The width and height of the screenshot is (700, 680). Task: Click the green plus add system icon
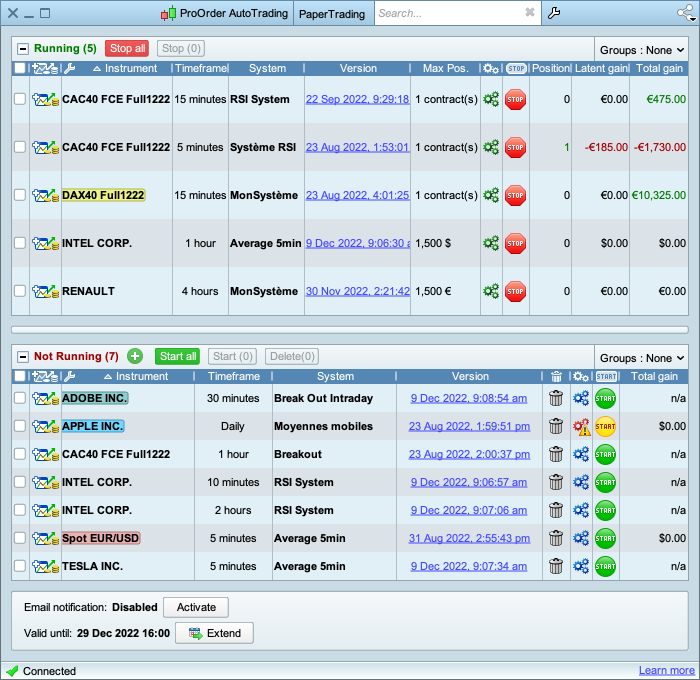coord(135,356)
